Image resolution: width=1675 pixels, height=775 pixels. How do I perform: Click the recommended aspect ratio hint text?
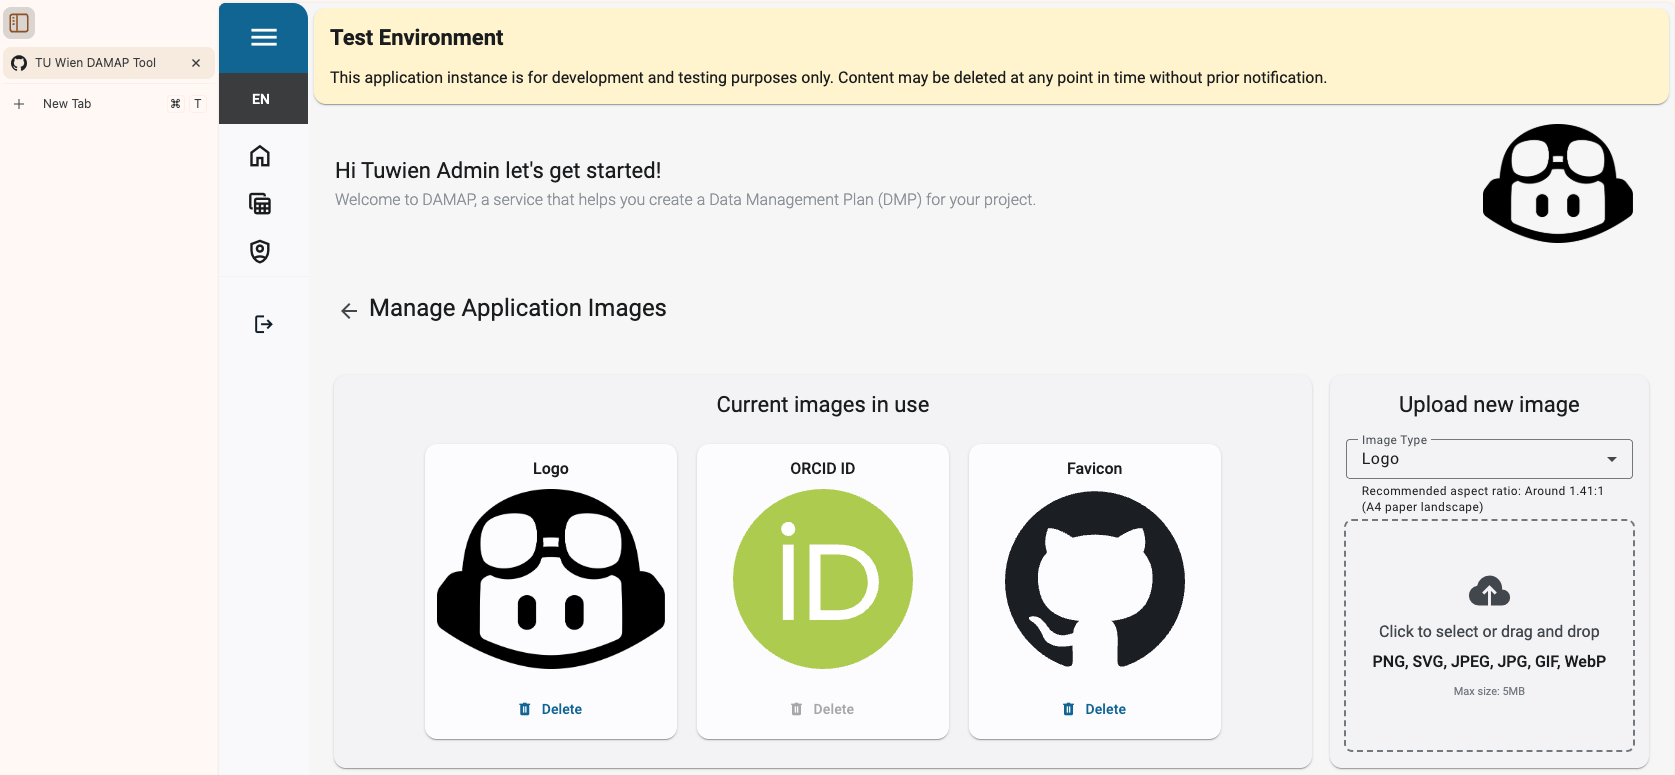(x=1482, y=499)
